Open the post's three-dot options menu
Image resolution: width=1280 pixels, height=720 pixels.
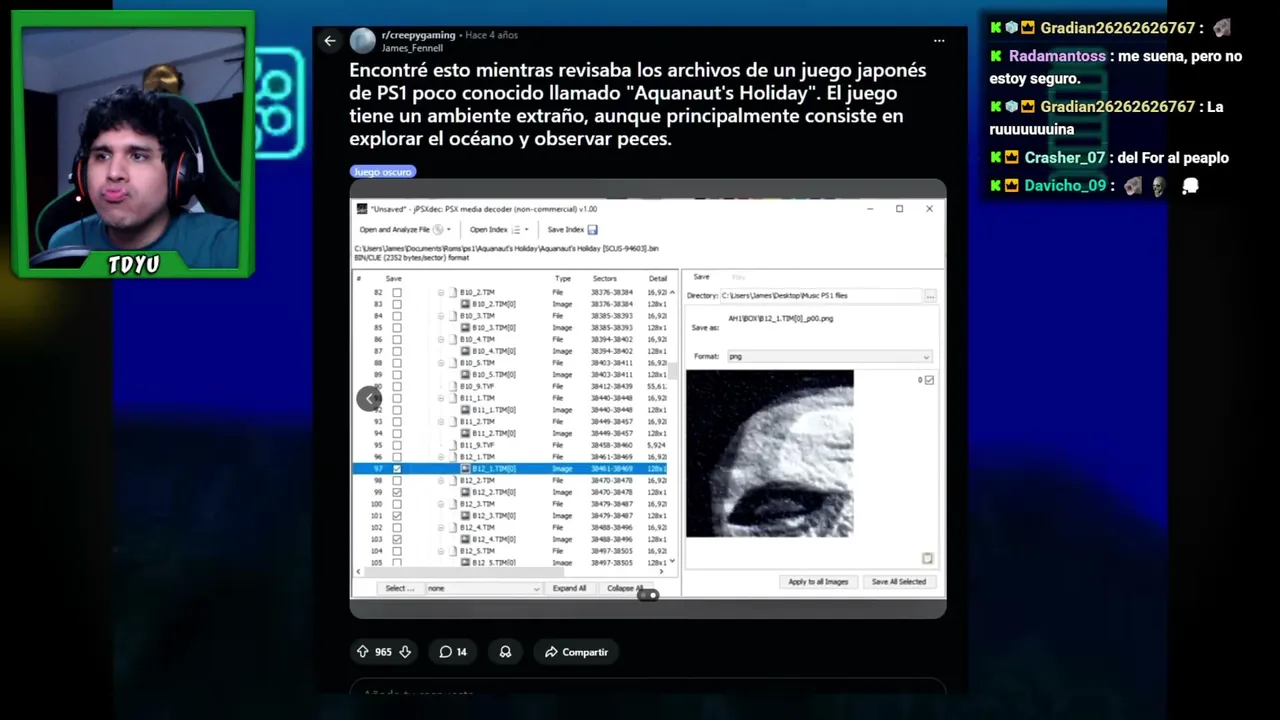(x=939, y=41)
